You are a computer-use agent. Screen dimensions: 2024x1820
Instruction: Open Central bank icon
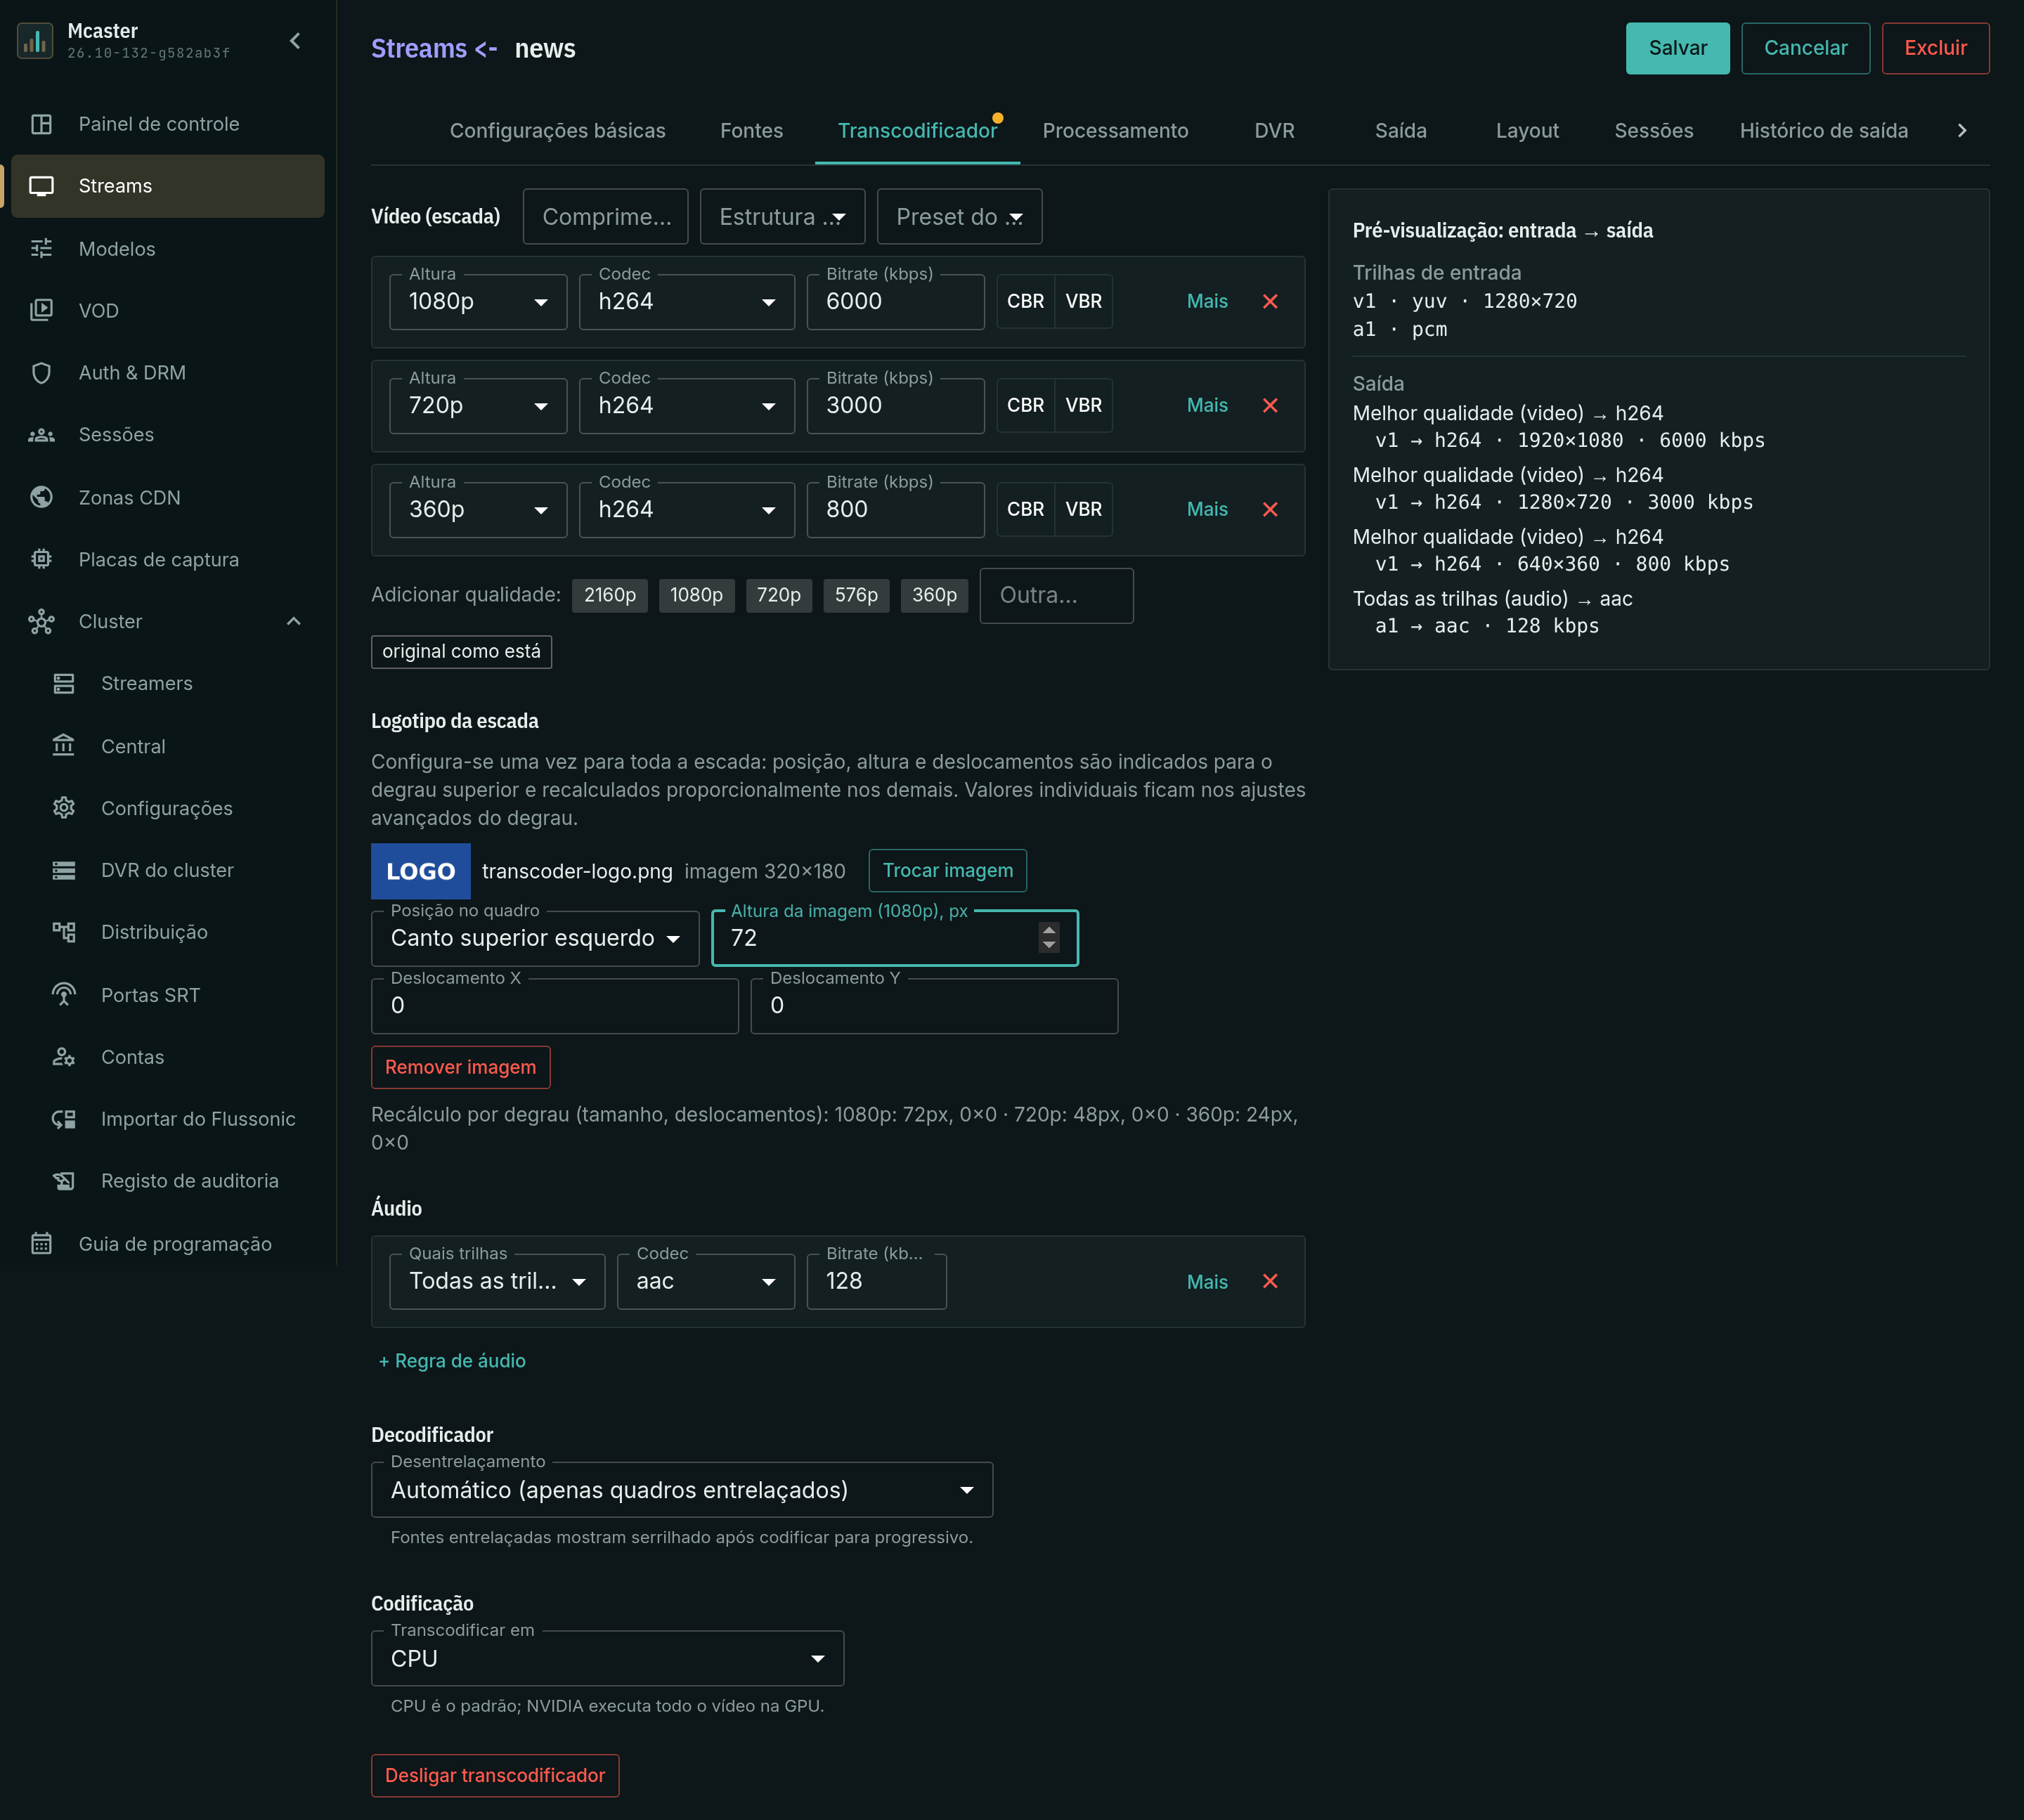coord(64,746)
